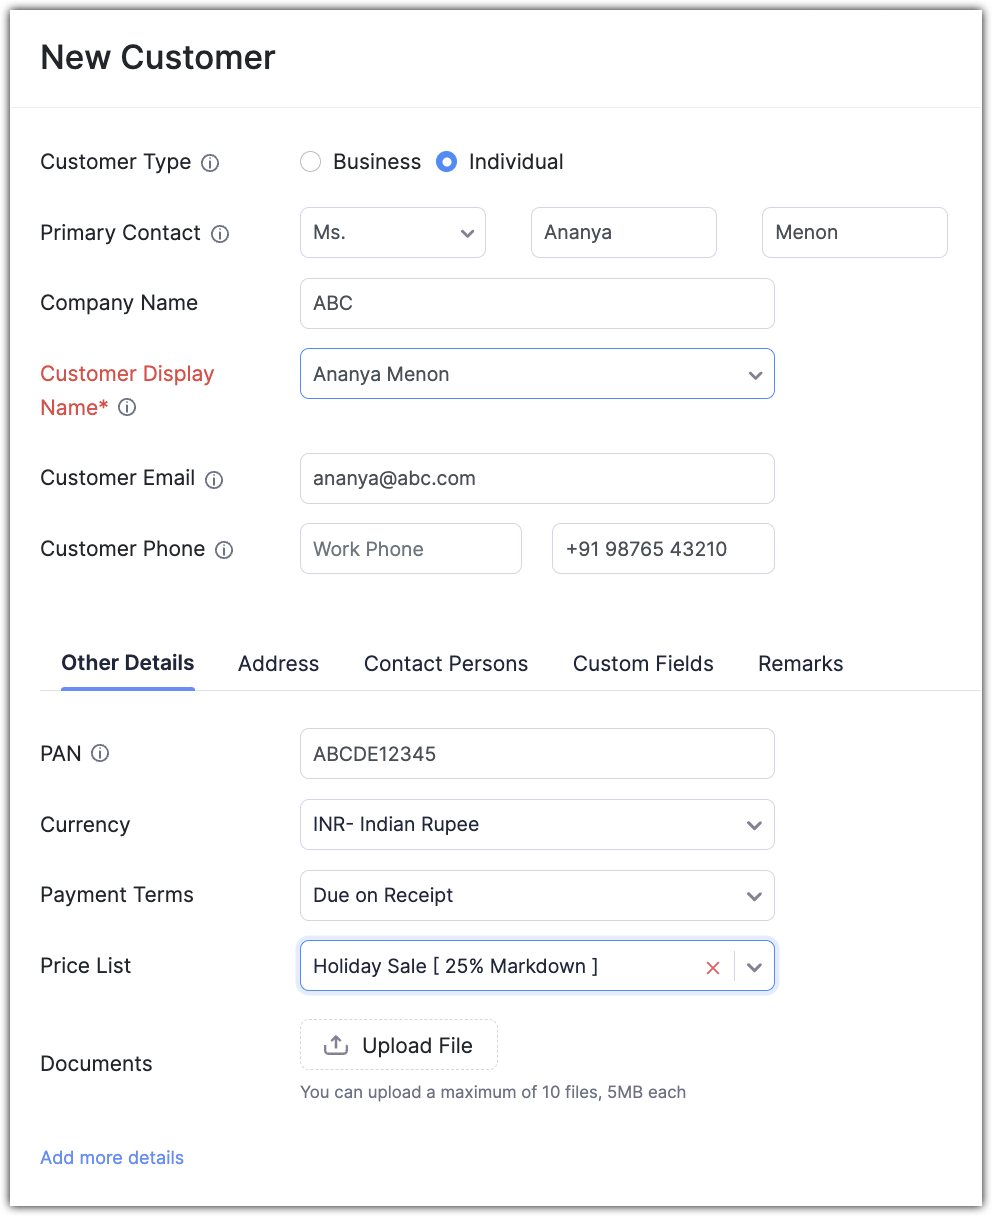Click the Work Phone input field
This screenshot has width=992, height=1216.
click(x=410, y=549)
